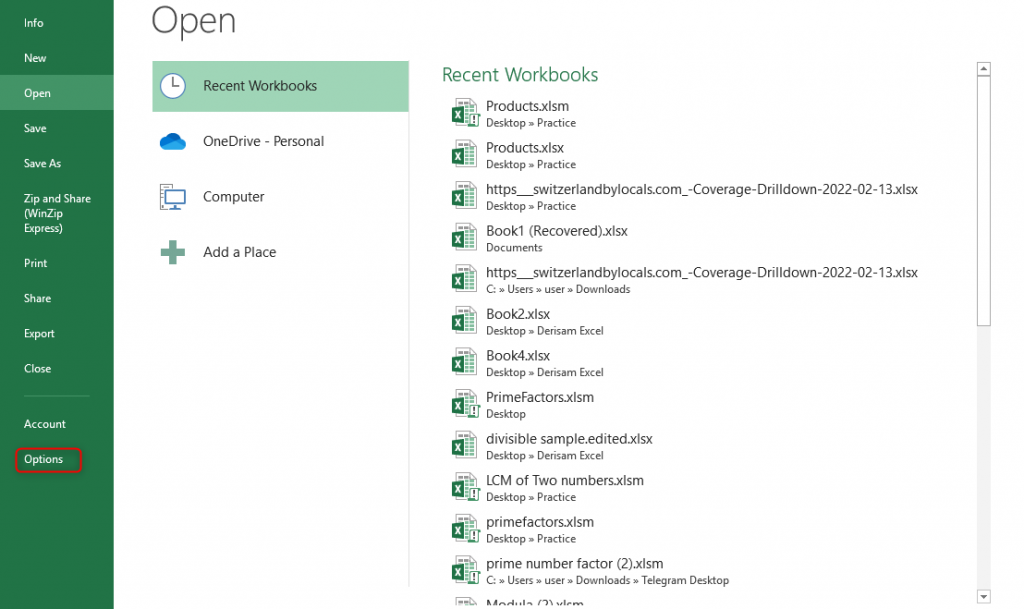This screenshot has height=609, width=1024.
Task: Click the Computer monitor icon
Action: tap(173, 197)
